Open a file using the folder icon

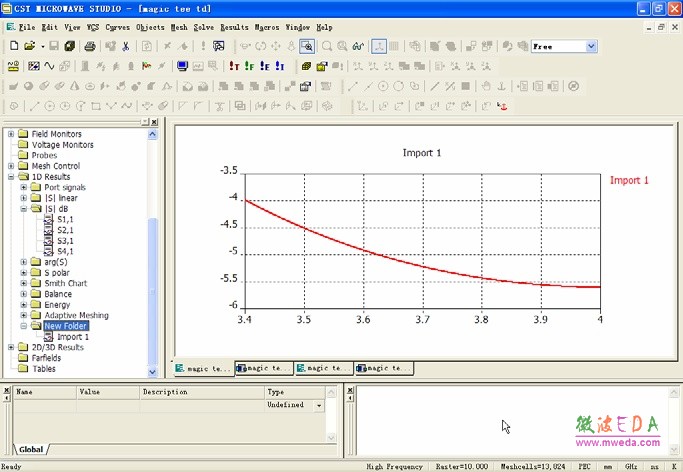click(x=30, y=46)
